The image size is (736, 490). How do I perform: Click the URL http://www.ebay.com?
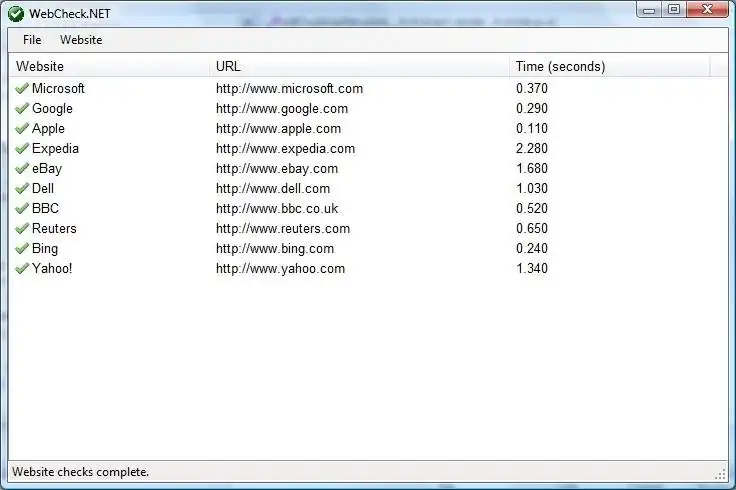[x=277, y=168]
